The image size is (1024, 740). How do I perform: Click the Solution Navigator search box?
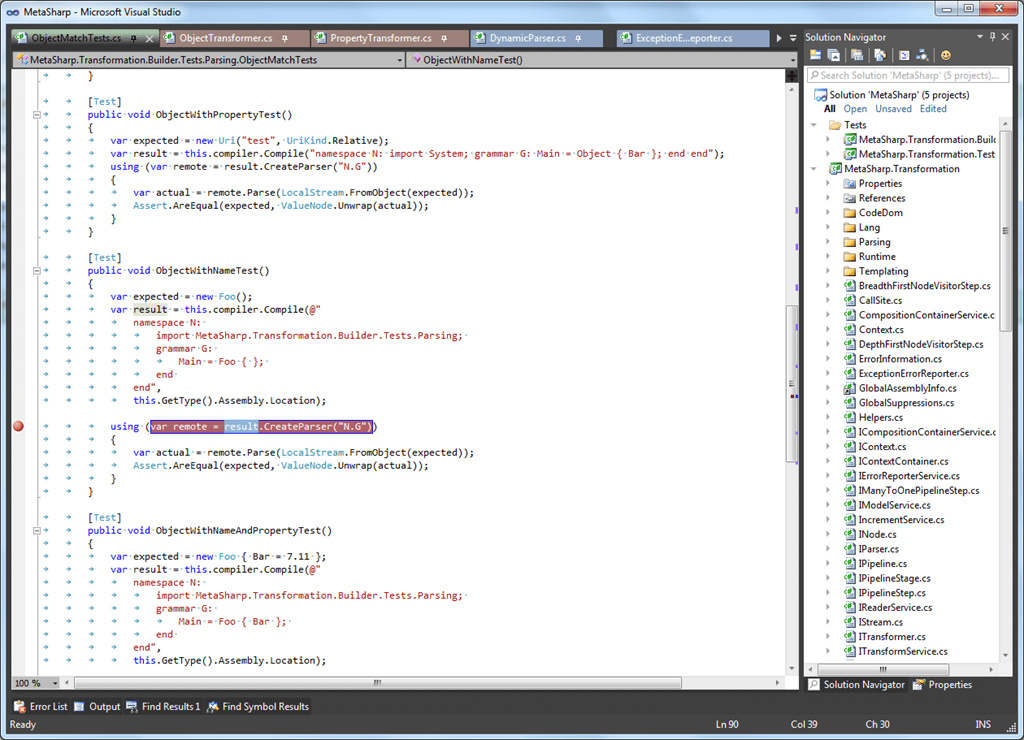point(908,75)
